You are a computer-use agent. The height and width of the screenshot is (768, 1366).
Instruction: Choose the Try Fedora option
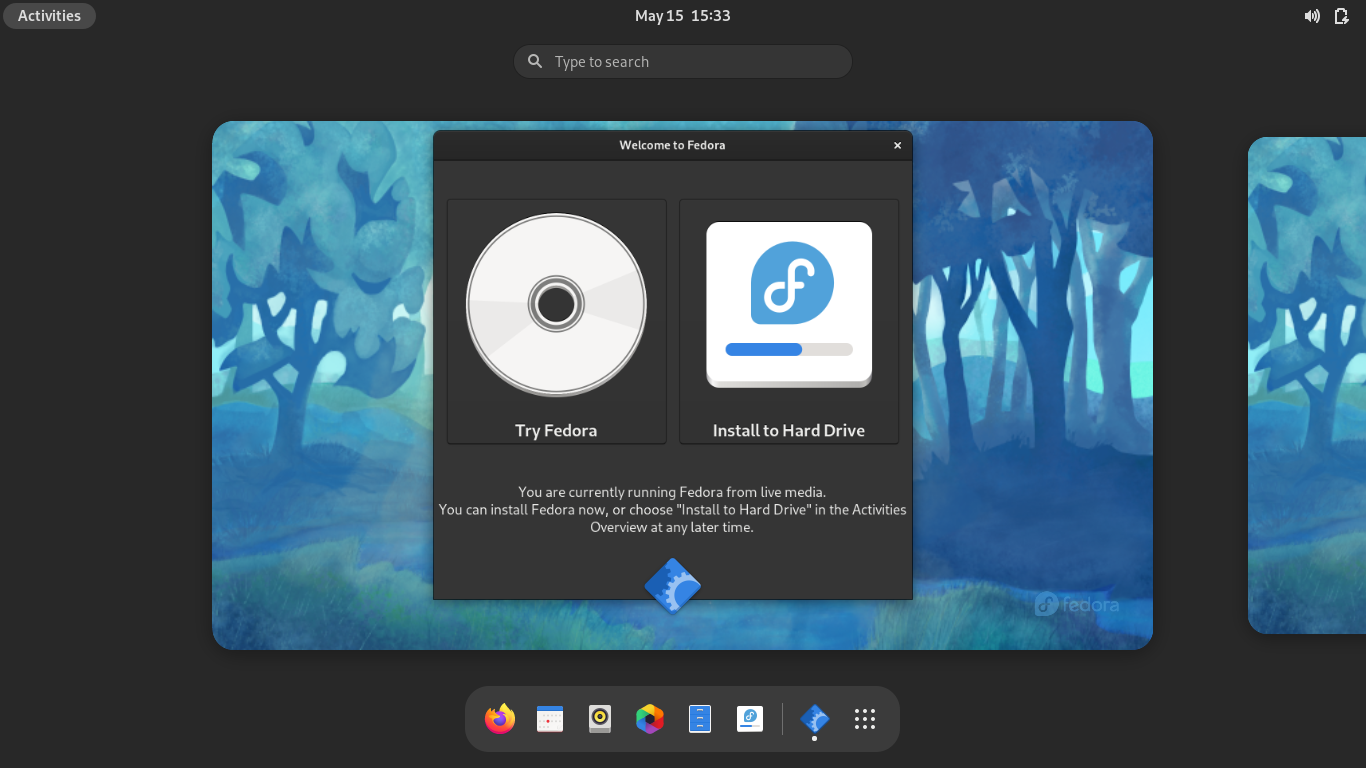pos(556,321)
